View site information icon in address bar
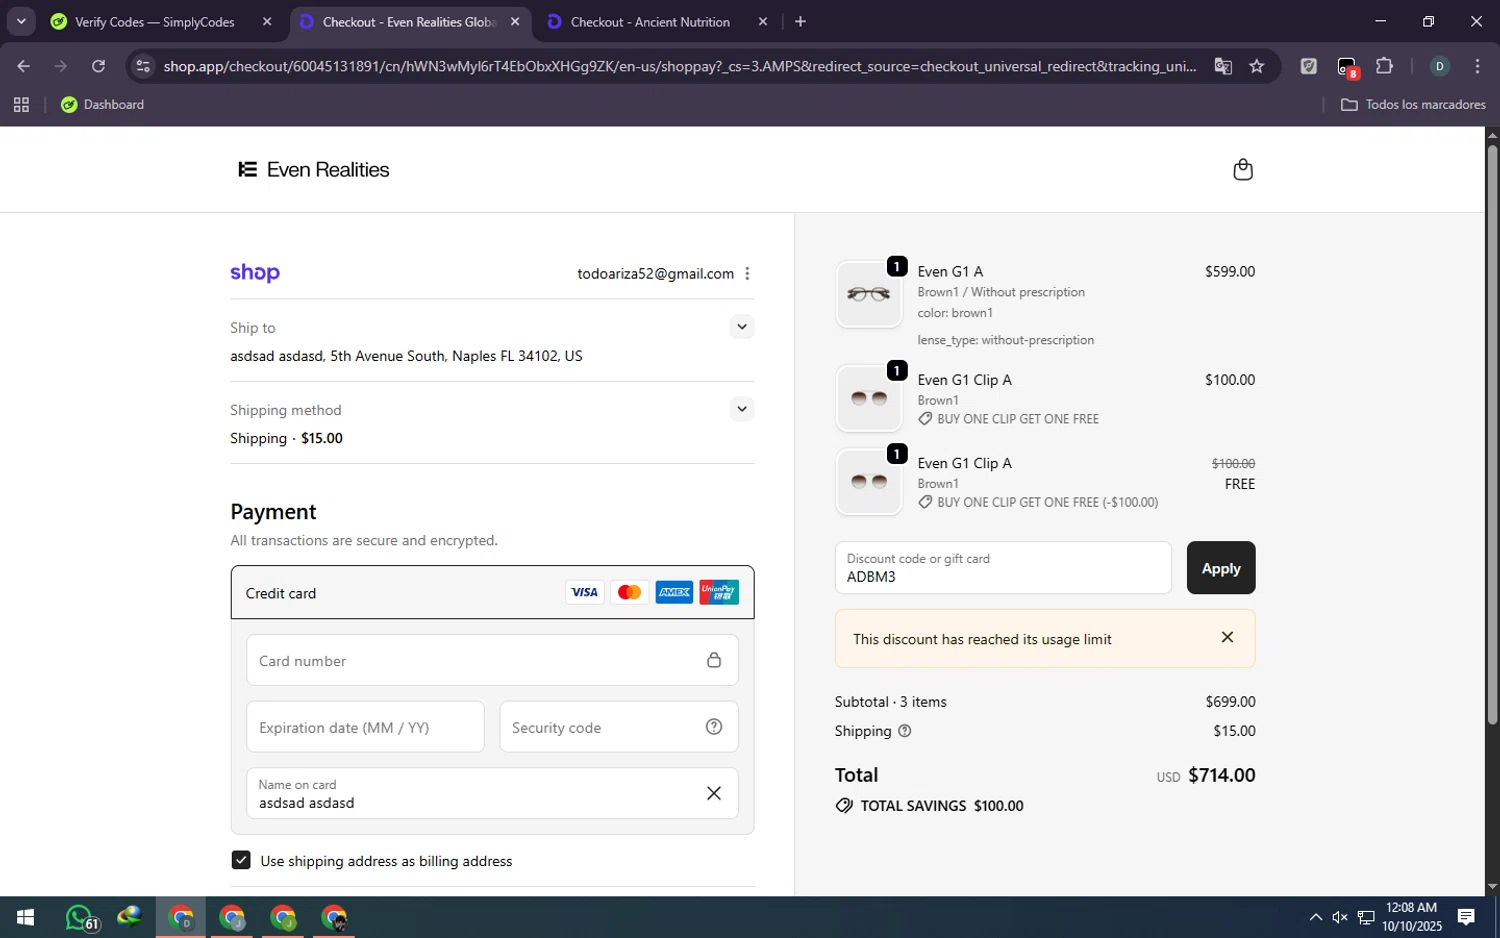The image size is (1500, 938). click(143, 66)
